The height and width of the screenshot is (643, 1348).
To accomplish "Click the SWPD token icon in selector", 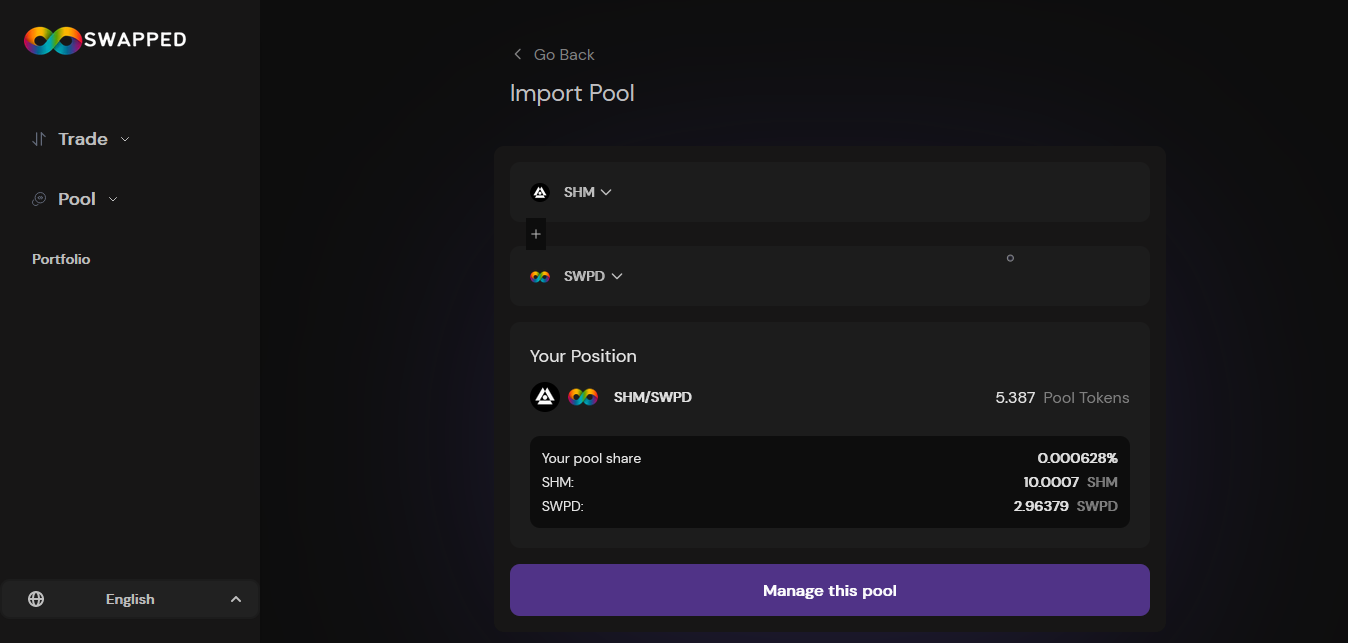I will pos(540,276).
